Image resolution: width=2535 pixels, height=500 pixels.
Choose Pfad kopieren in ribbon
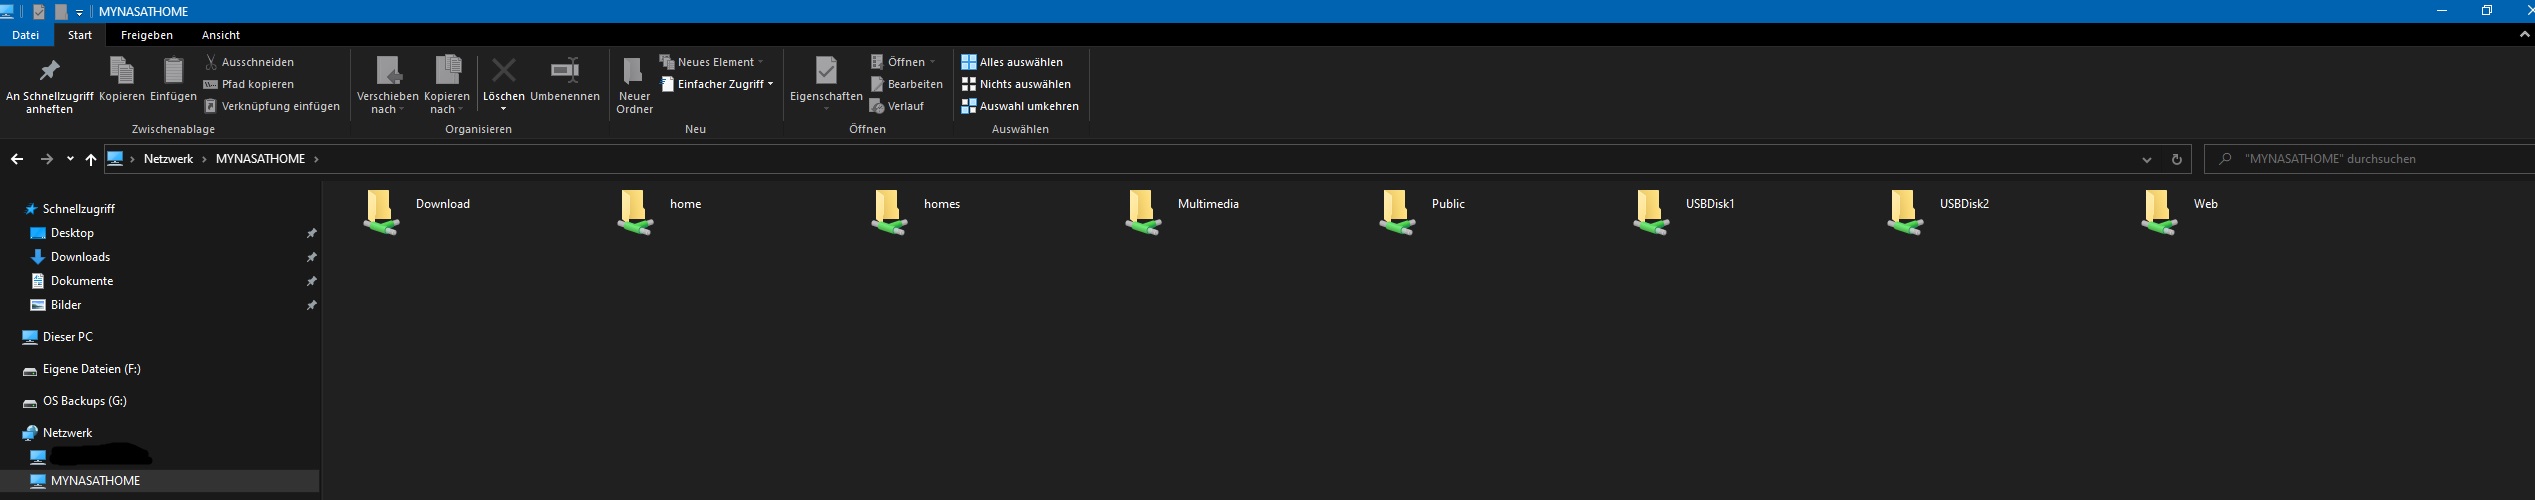coord(249,84)
